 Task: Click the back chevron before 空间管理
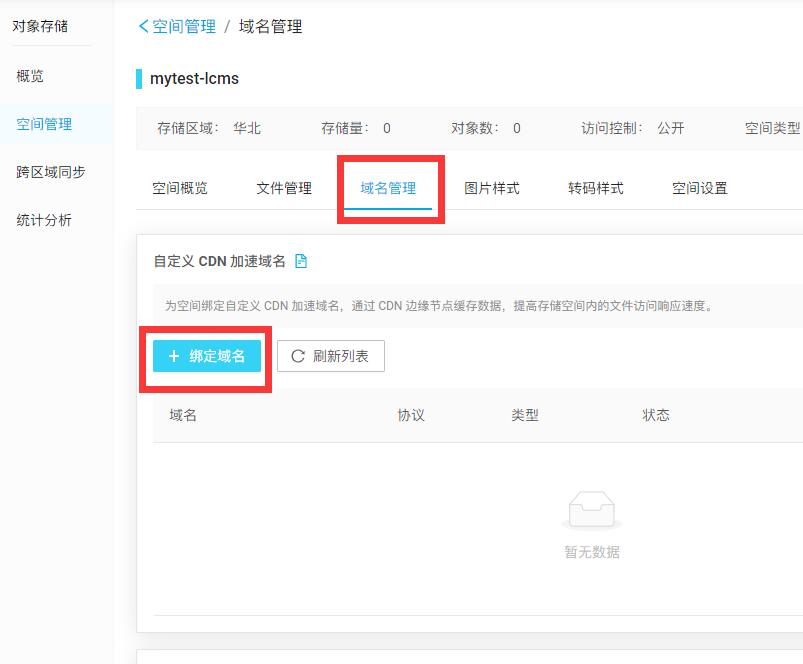(143, 26)
